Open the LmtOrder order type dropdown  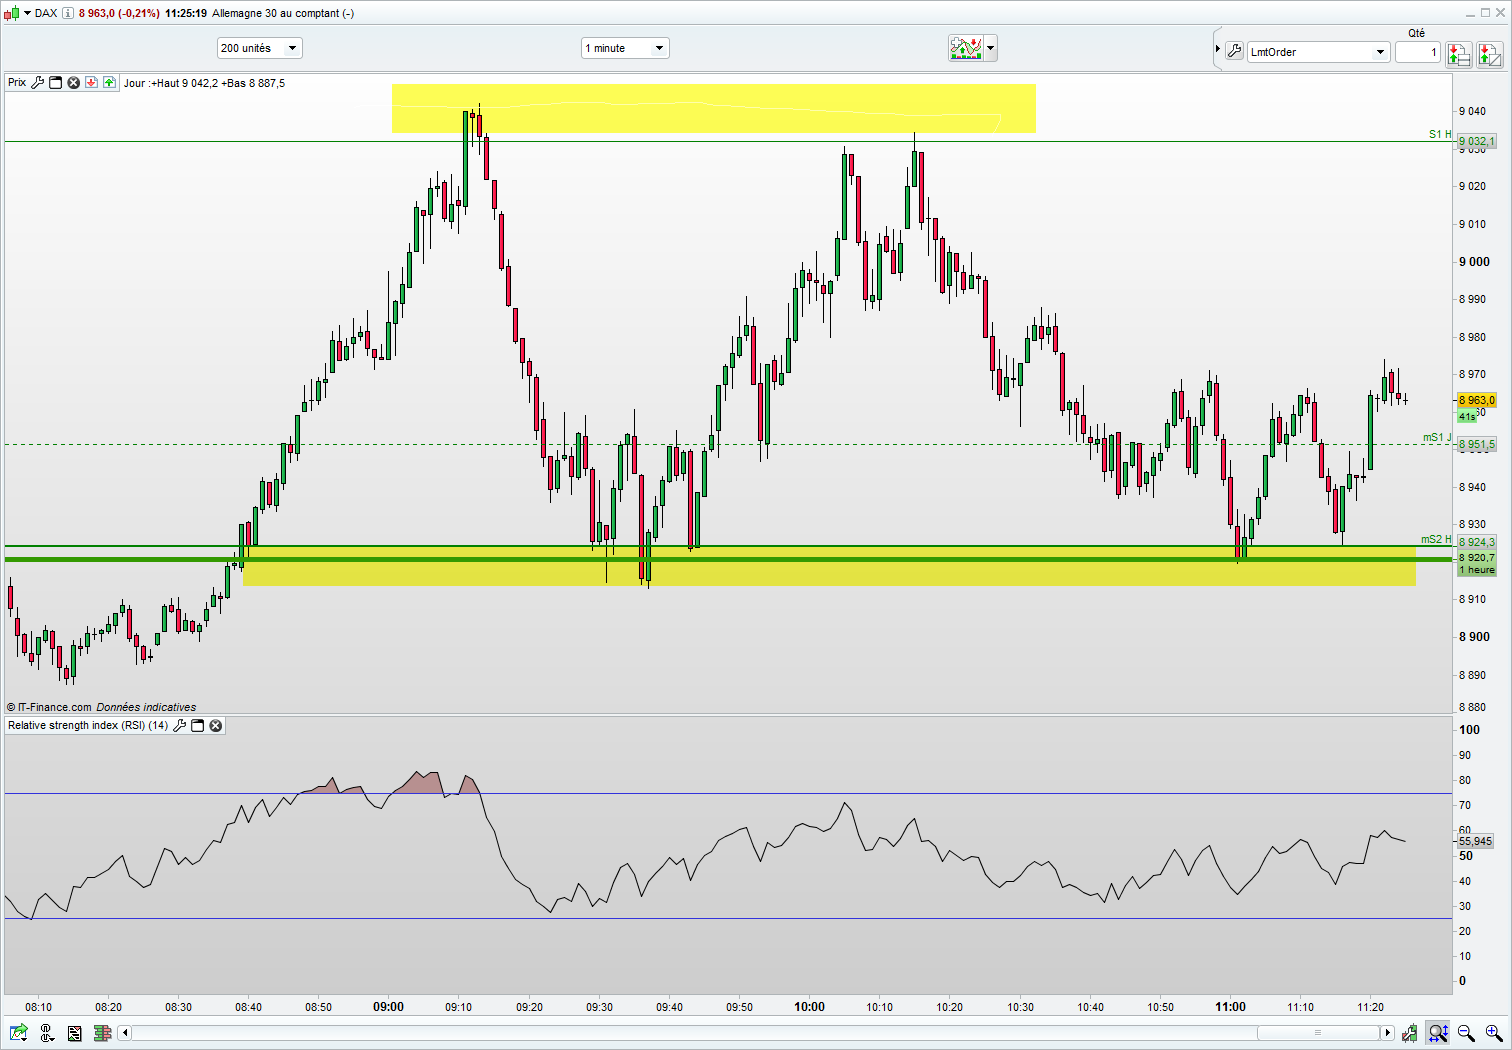point(1319,52)
